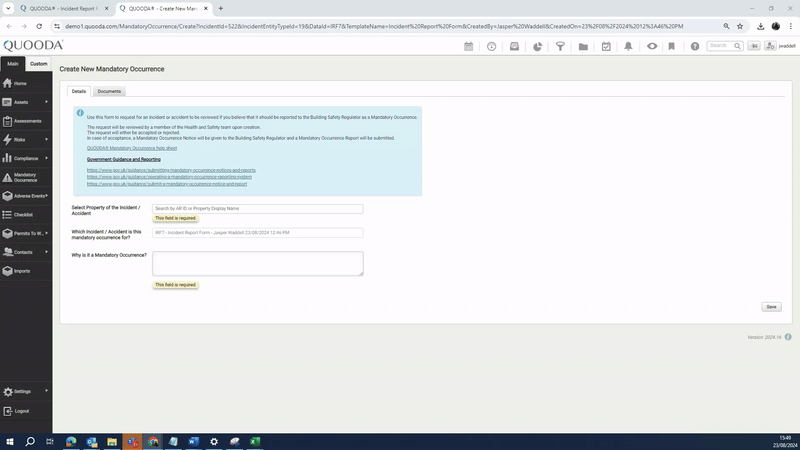Open the browser downloads icon
This screenshot has width=800, height=450.
(760, 26)
